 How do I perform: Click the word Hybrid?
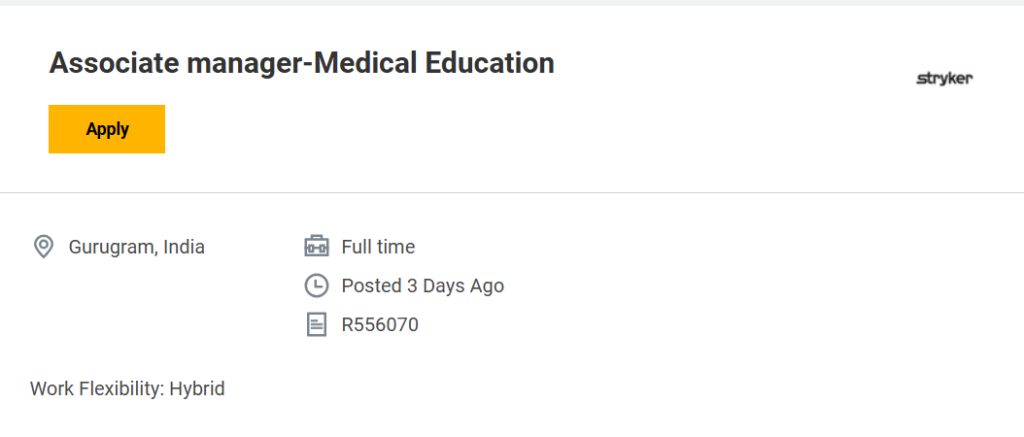197,388
